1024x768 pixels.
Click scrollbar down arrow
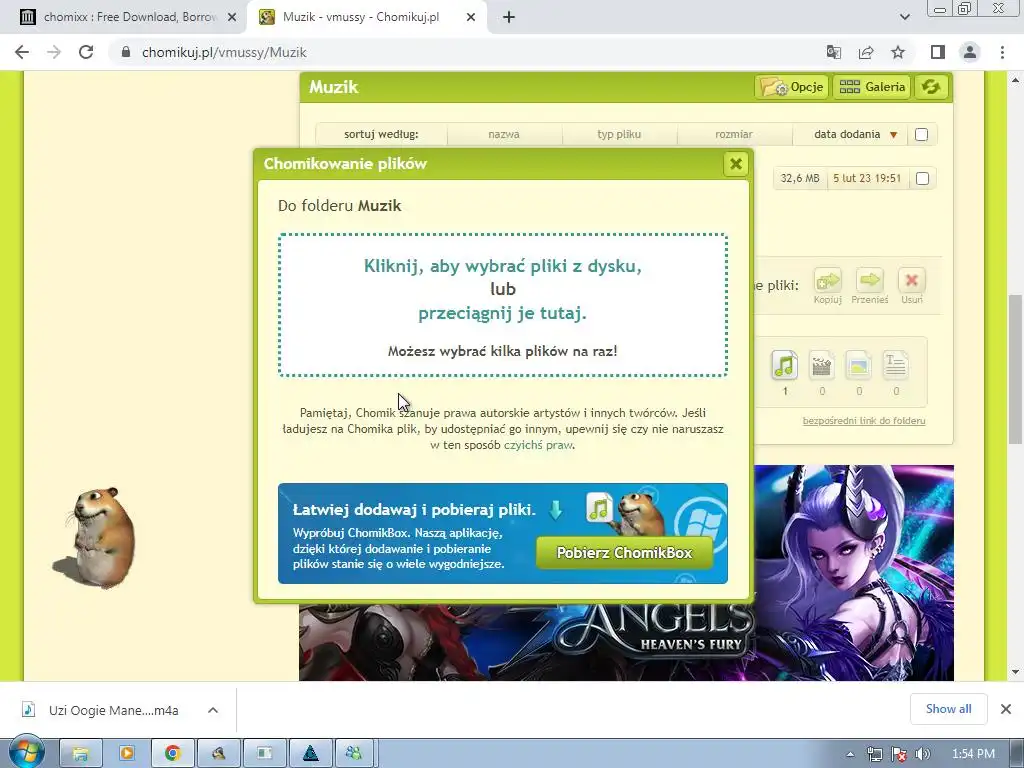tap(1015, 671)
